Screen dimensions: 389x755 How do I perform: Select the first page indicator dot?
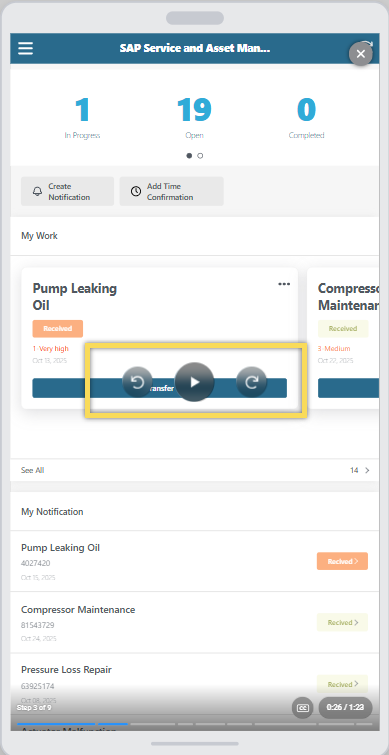189,156
